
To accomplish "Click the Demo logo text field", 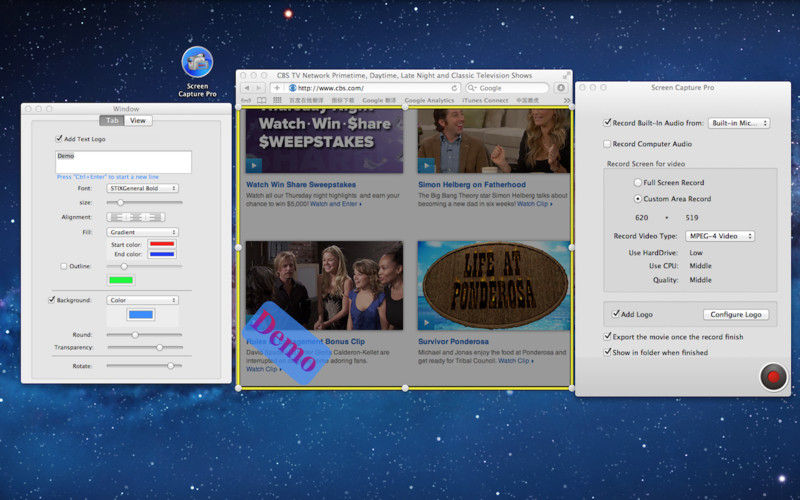I will pyautogui.click(x=123, y=161).
